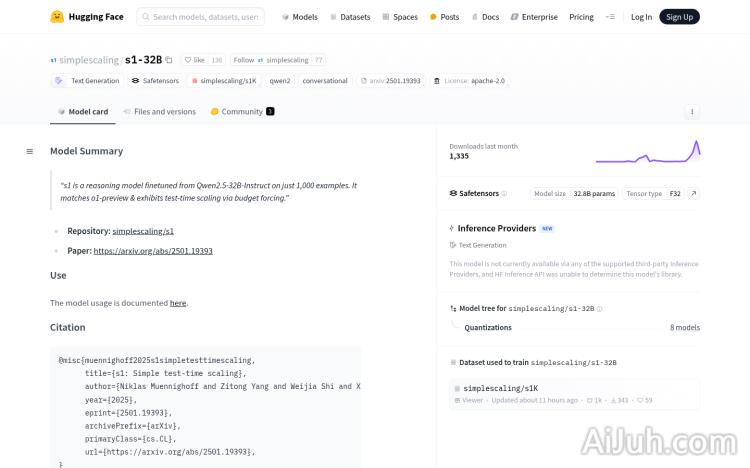
Task: Open the three-dot model options menu
Action: 692,112
